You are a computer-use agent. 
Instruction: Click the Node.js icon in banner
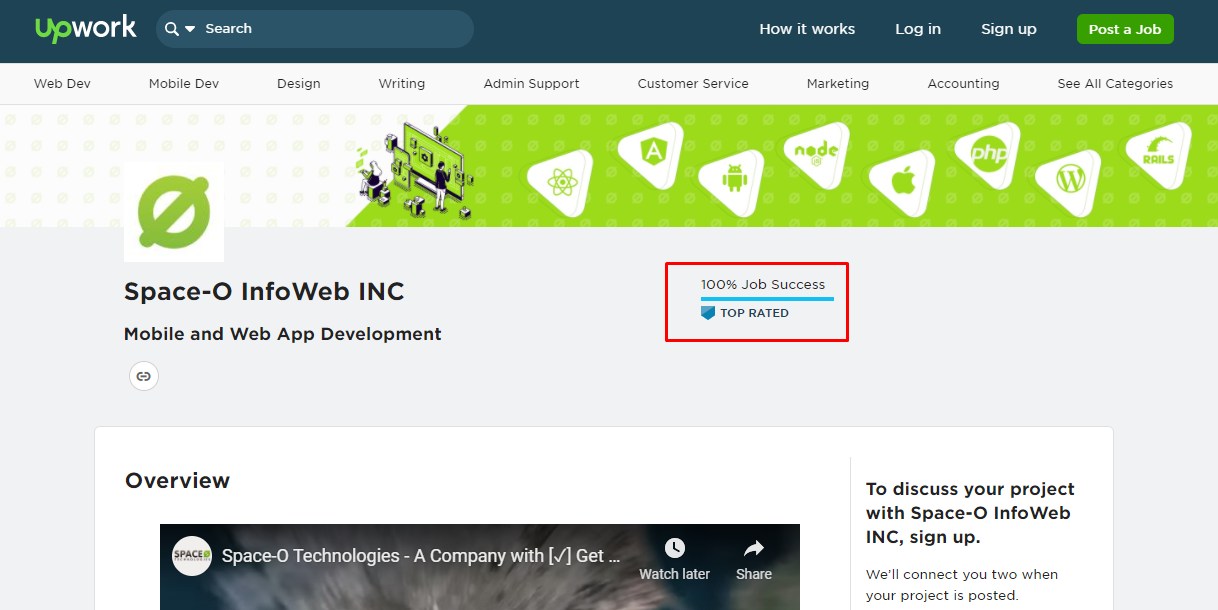pyautogui.click(x=816, y=154)
